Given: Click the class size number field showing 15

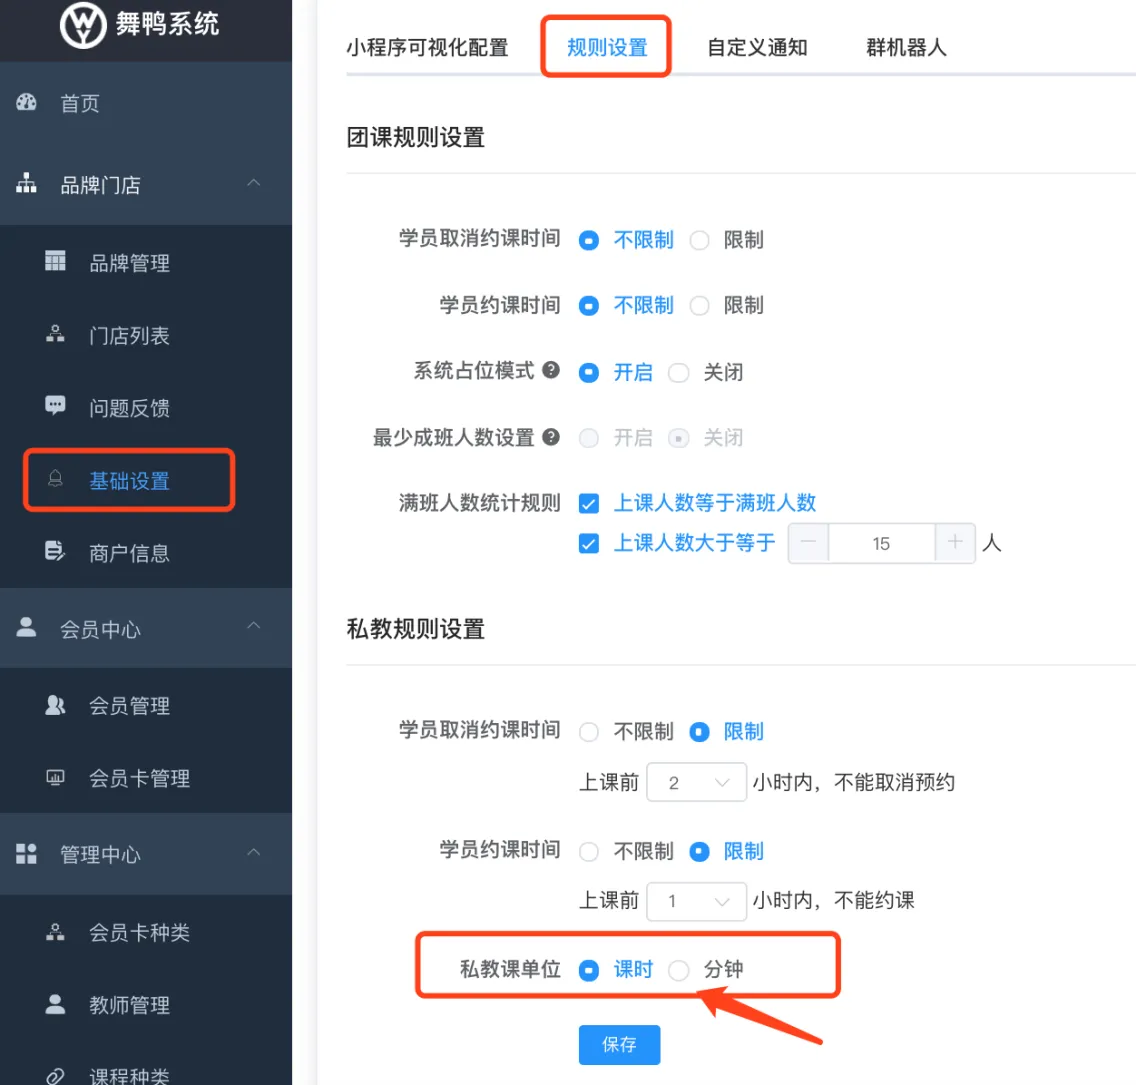Looking at the screenshot, I should pyautogui.click(x=881, y=543).
